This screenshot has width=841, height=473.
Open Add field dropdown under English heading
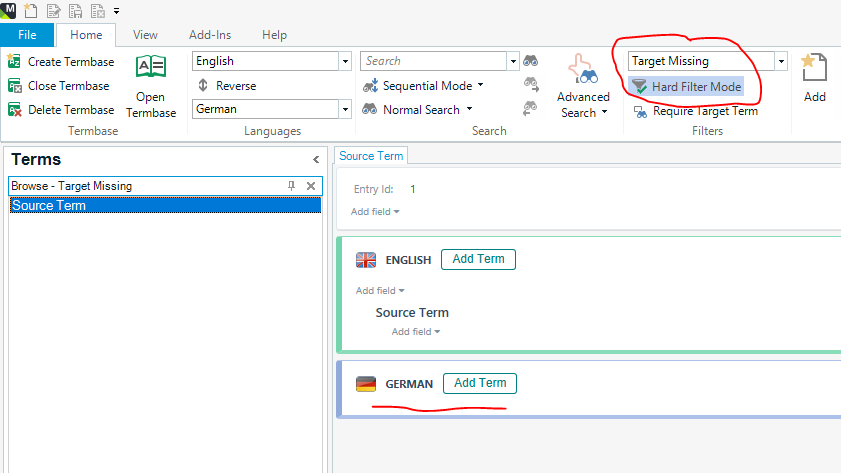click(x=380, y=291)
